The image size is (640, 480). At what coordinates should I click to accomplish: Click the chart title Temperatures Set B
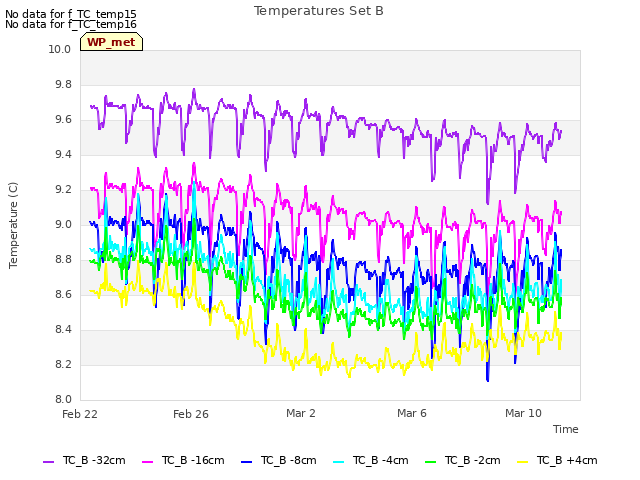point(319,11)
